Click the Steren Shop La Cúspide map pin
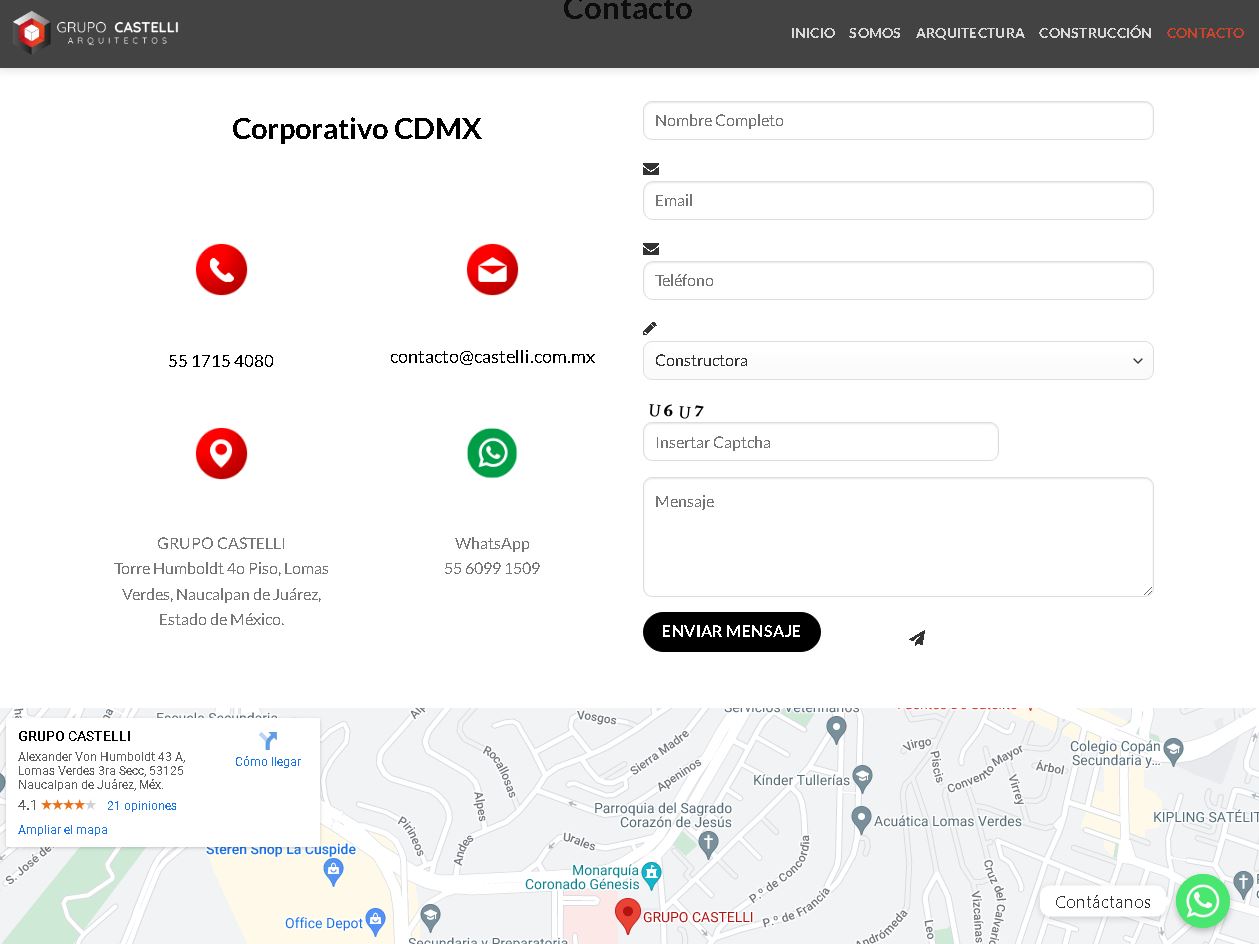The height and width of the screenshot is (944, 1259). tap(334, 872)
